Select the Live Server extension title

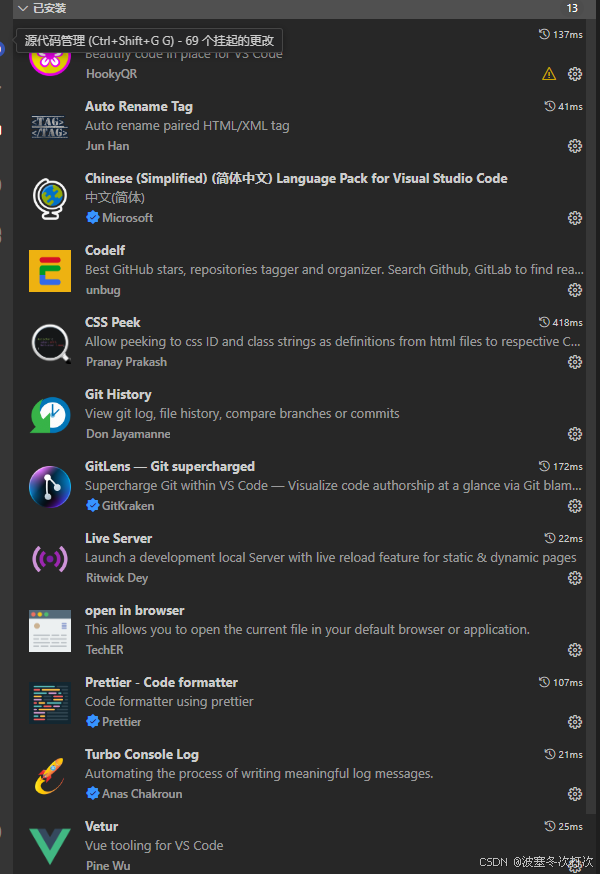(118, 538)
